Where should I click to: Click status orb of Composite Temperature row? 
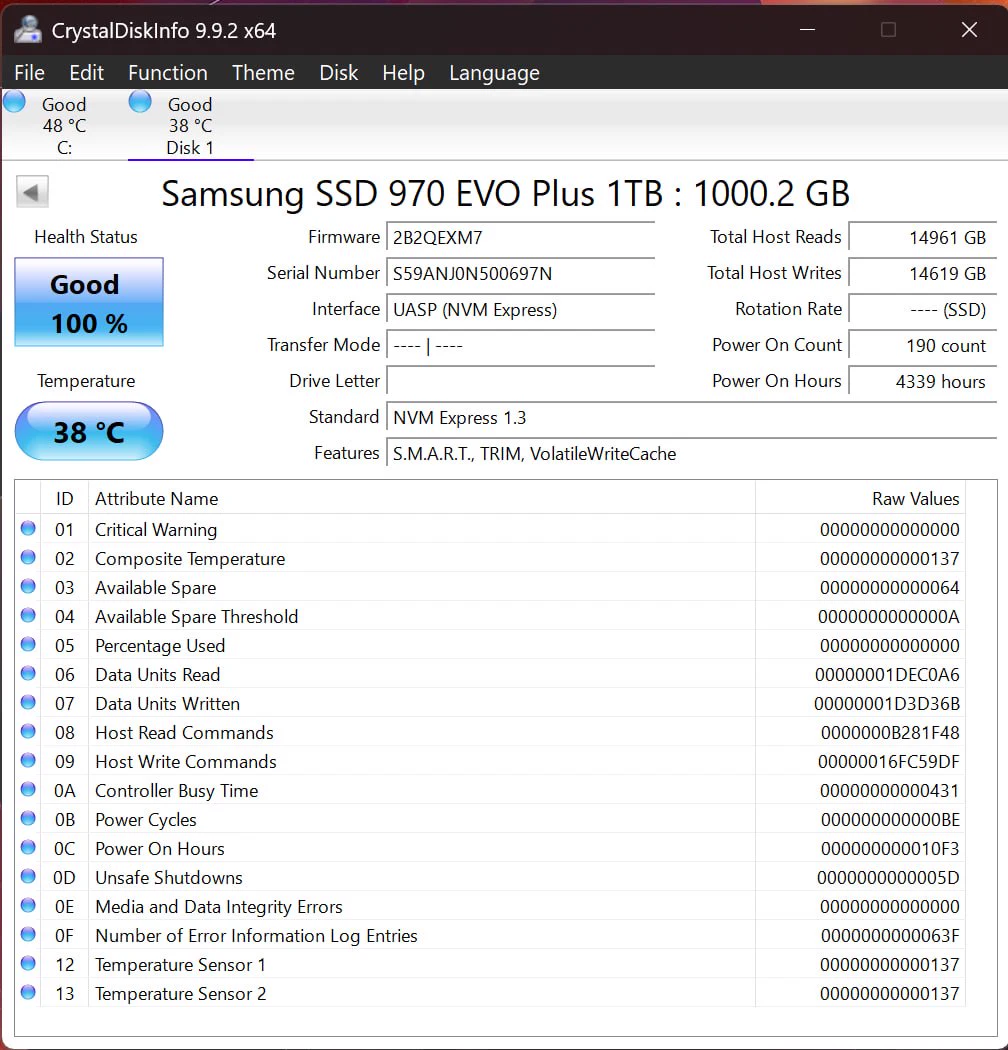(28, 557)
